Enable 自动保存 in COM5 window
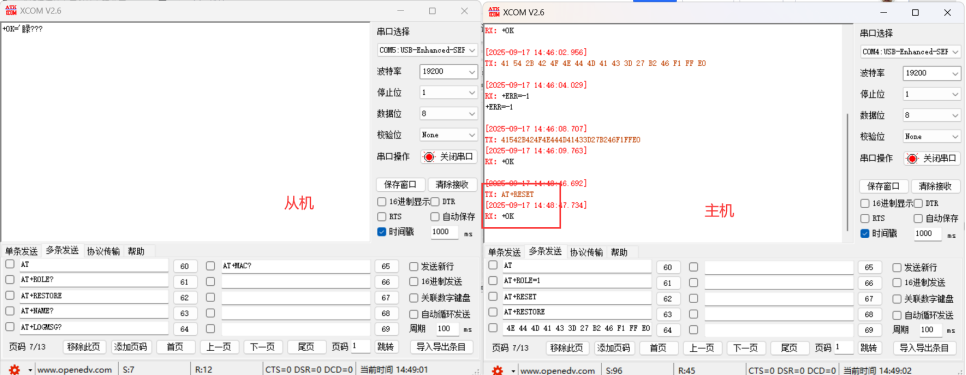Viewport: 966px width, 375px height. click(434, 217)
